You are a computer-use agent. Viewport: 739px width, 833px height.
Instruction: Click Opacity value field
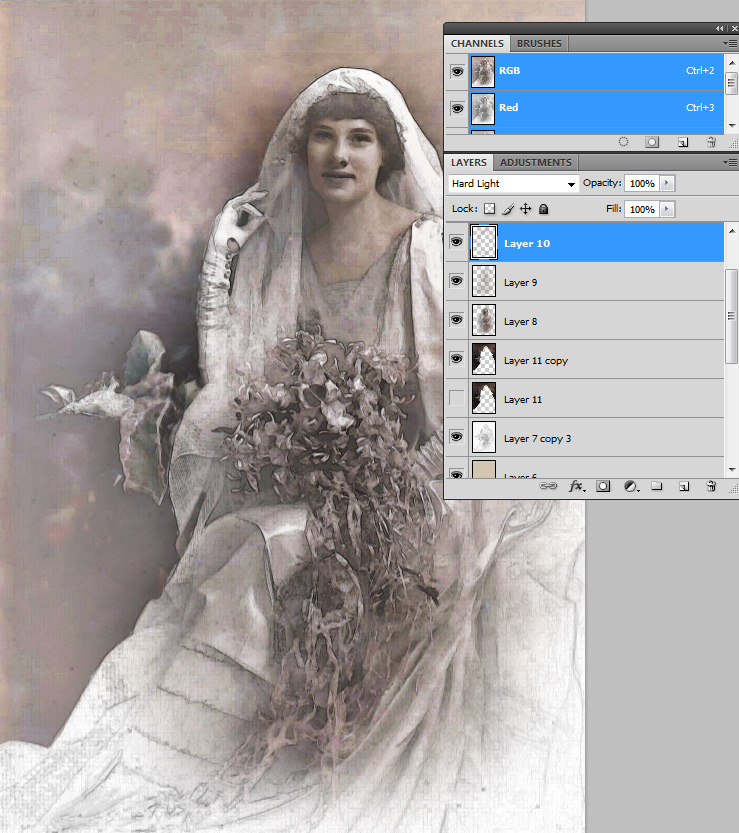point(642,183)
